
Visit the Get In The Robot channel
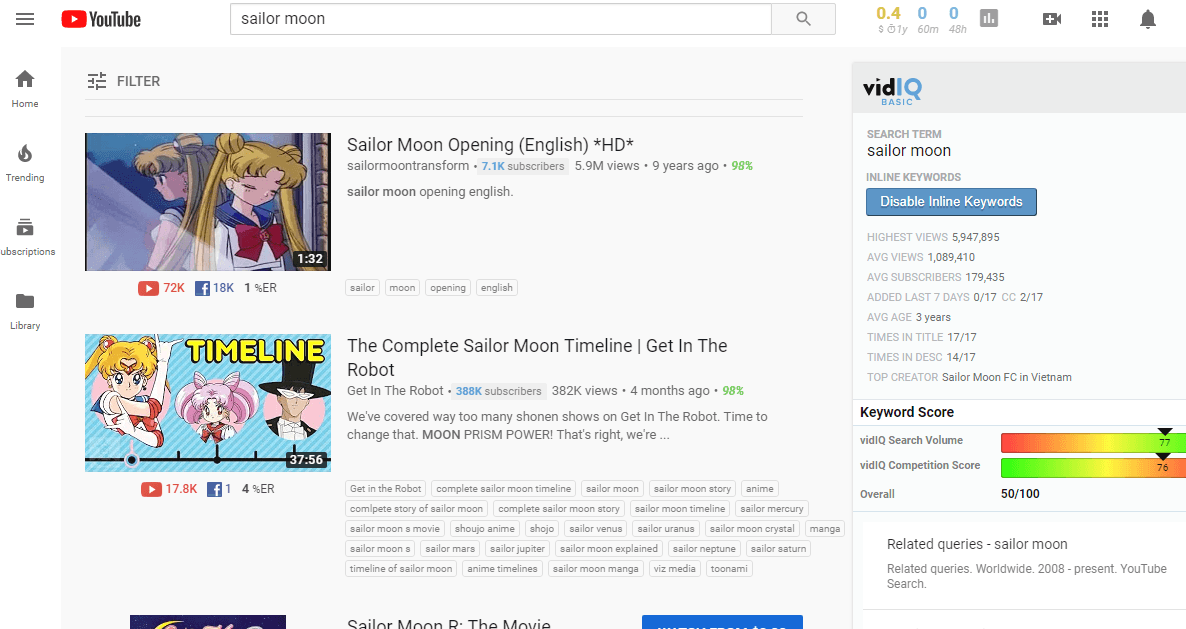click(396, 391)
